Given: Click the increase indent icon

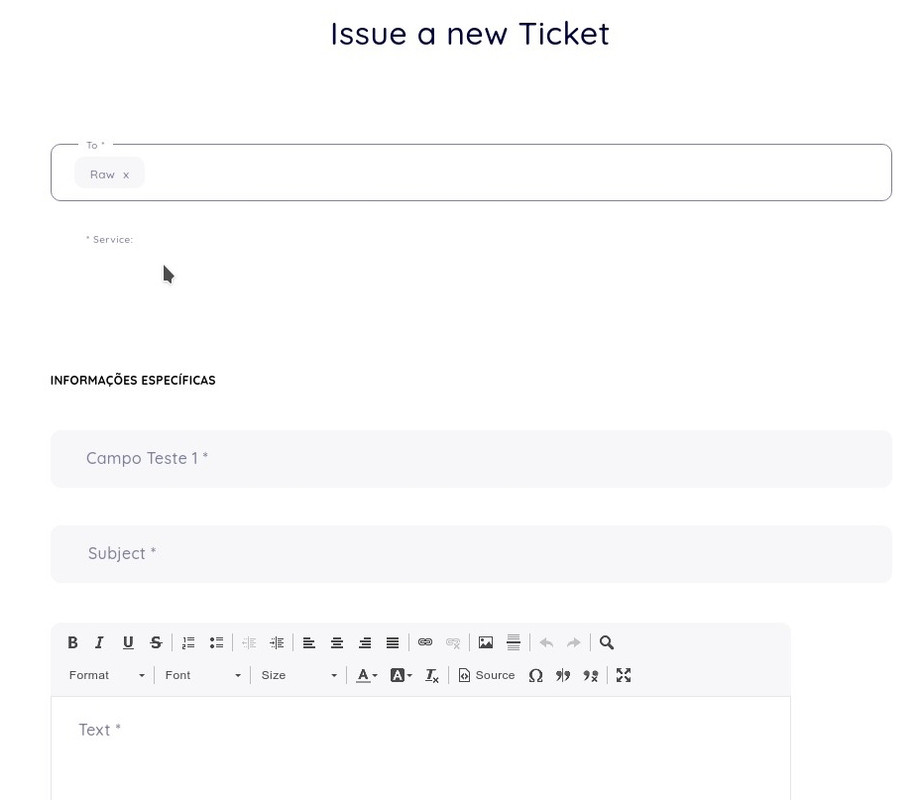Looking at the screenshot, I should point(277,643).
